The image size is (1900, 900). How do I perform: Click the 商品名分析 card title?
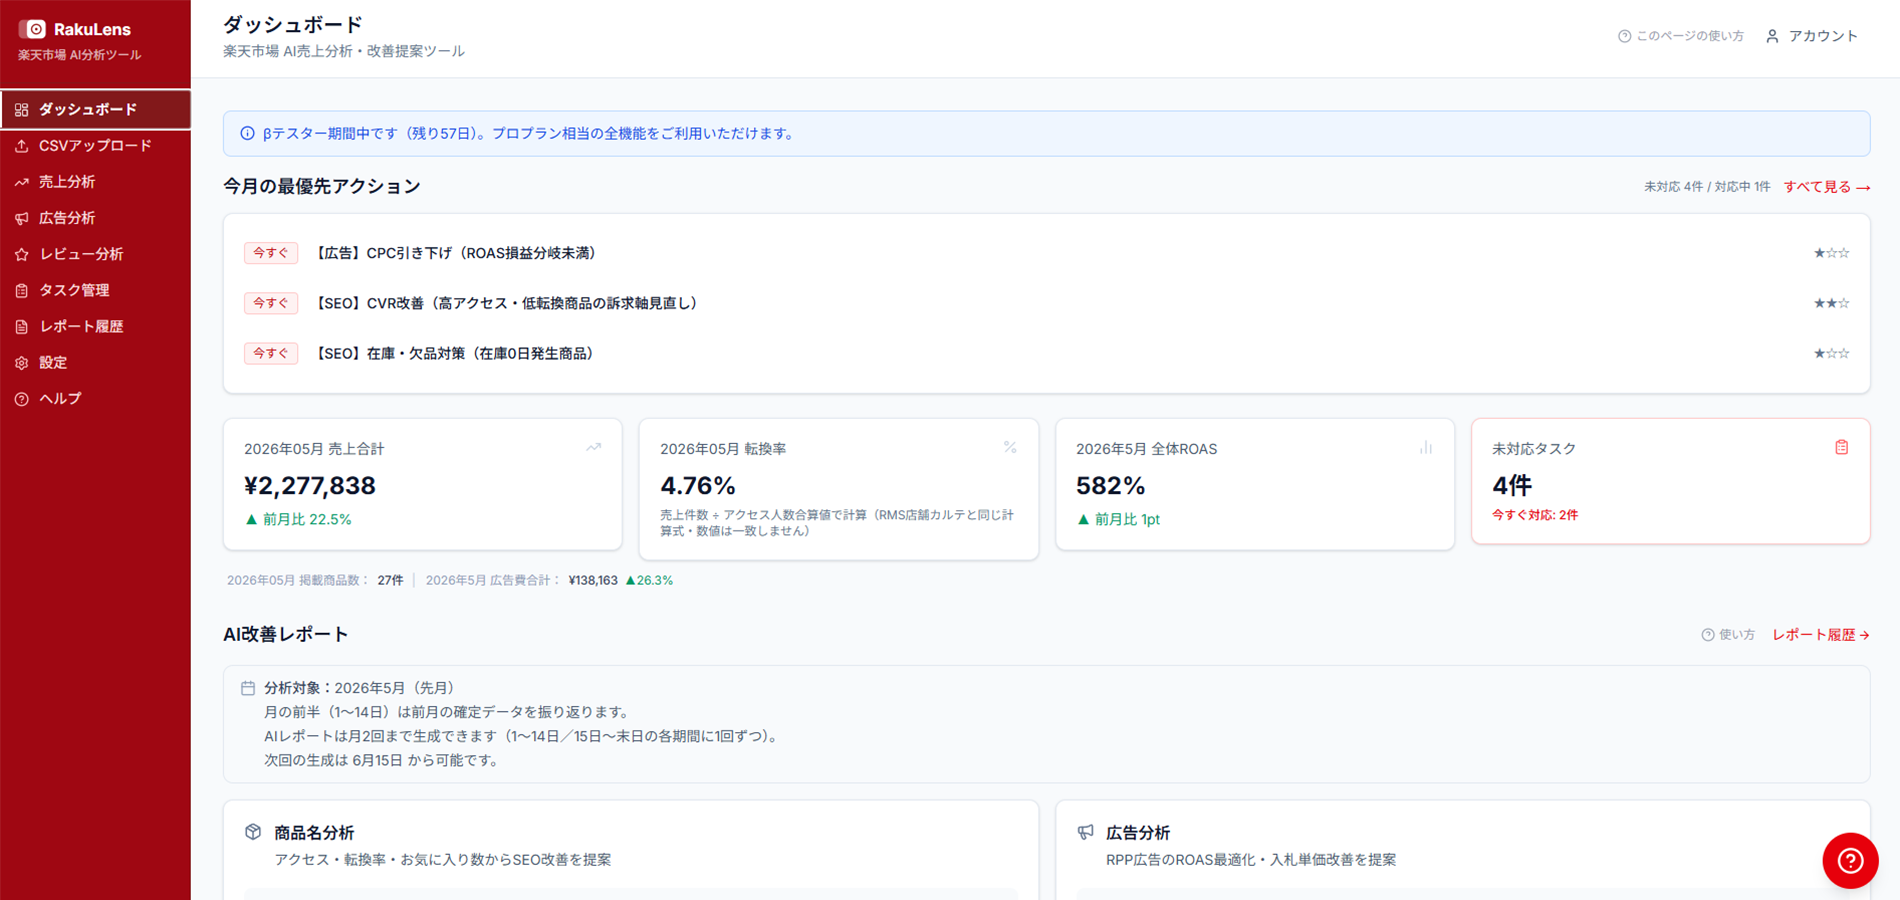pos(314,833)
